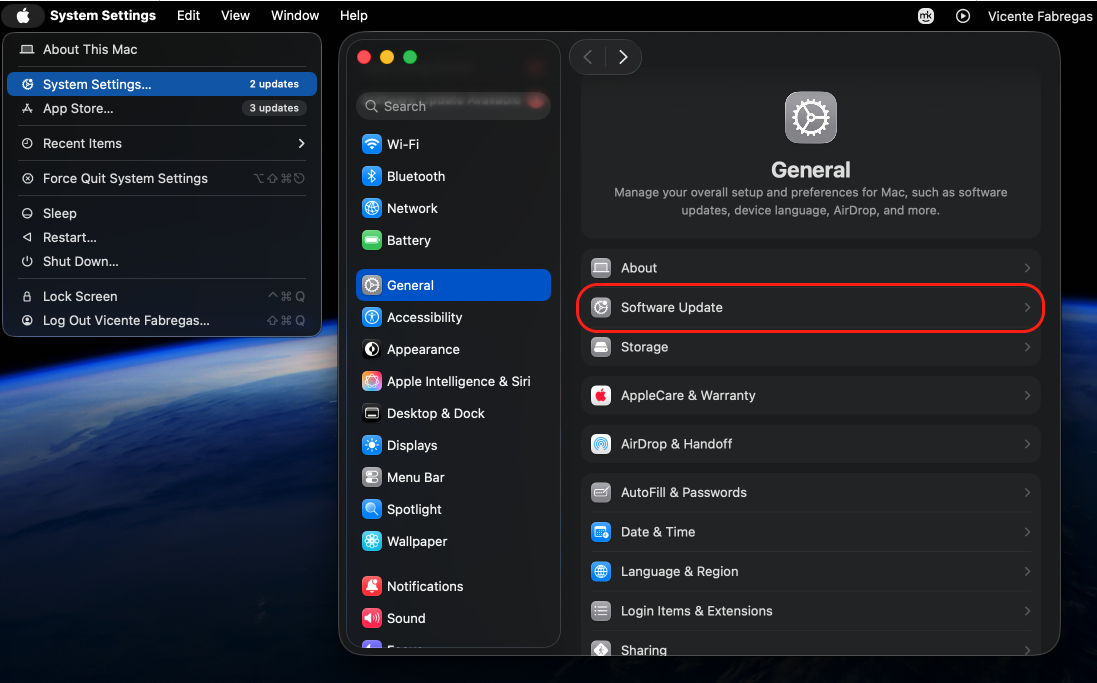Image resolution: width=1097 pixels, height=683 pixels.
Task: Click the 3 updates badge
Action: (274, 108)
